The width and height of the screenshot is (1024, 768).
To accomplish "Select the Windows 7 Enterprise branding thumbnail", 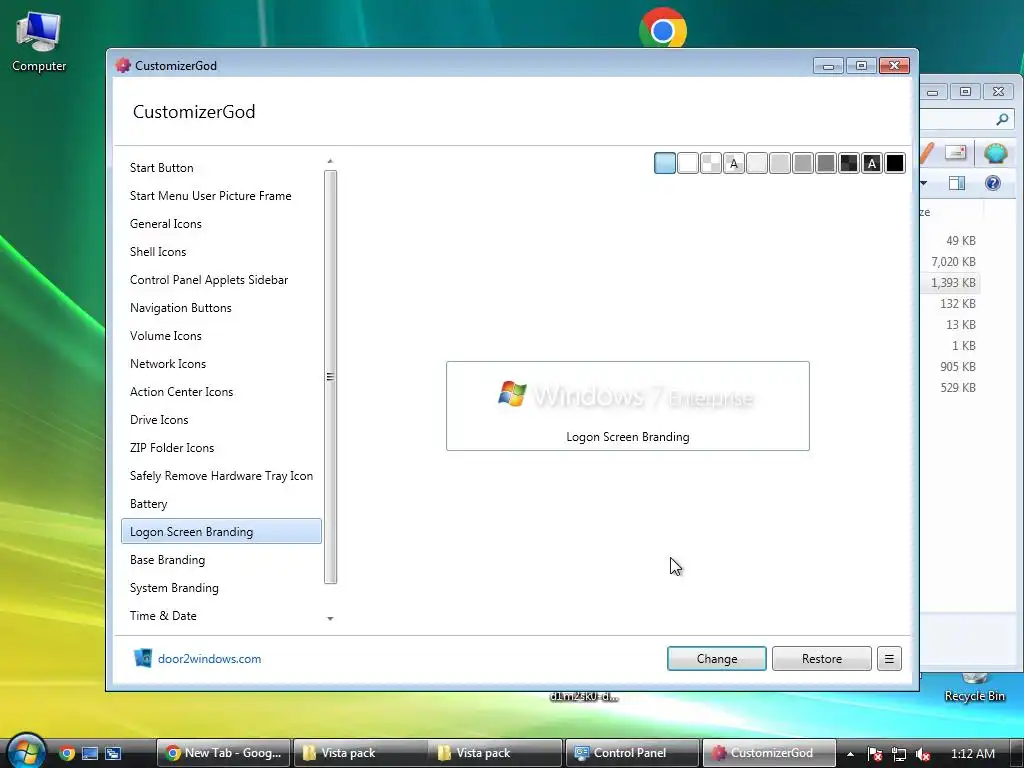I will [628, 406].
